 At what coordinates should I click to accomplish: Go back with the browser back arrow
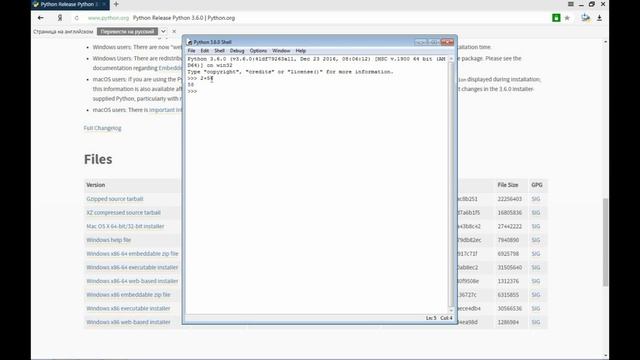click(40, 18)
